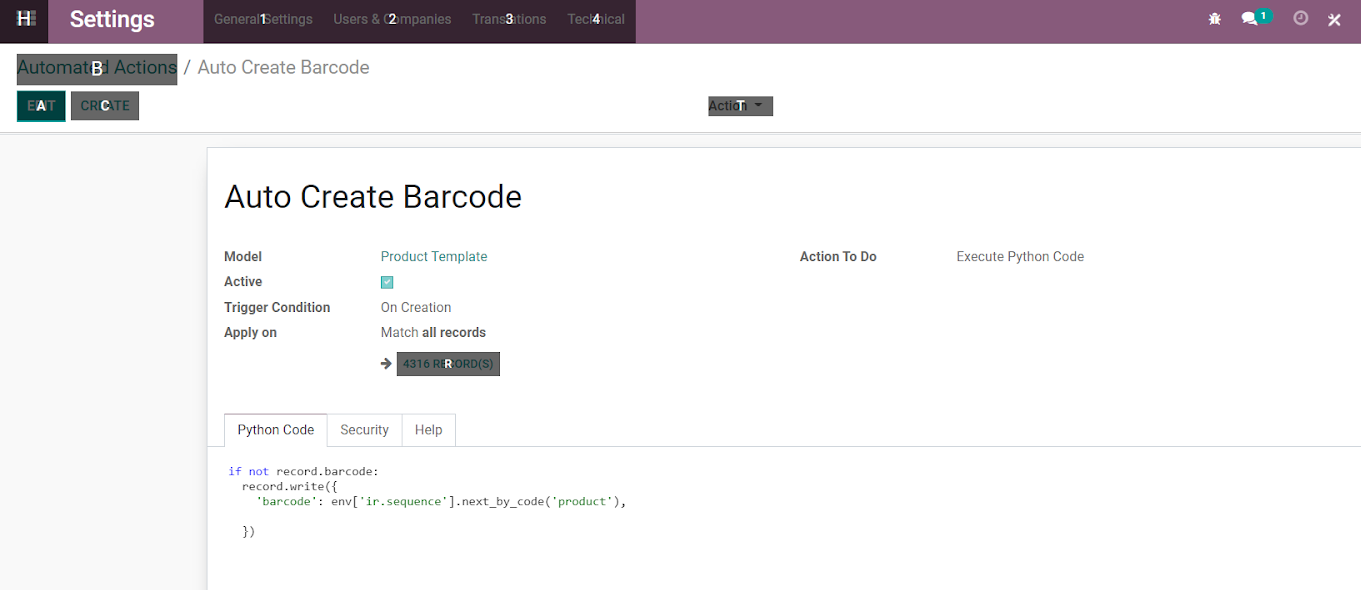This screenshot has width=1363, height=590.
Task: Open the conversations chat icon
Action: [x=1250, y=19]
